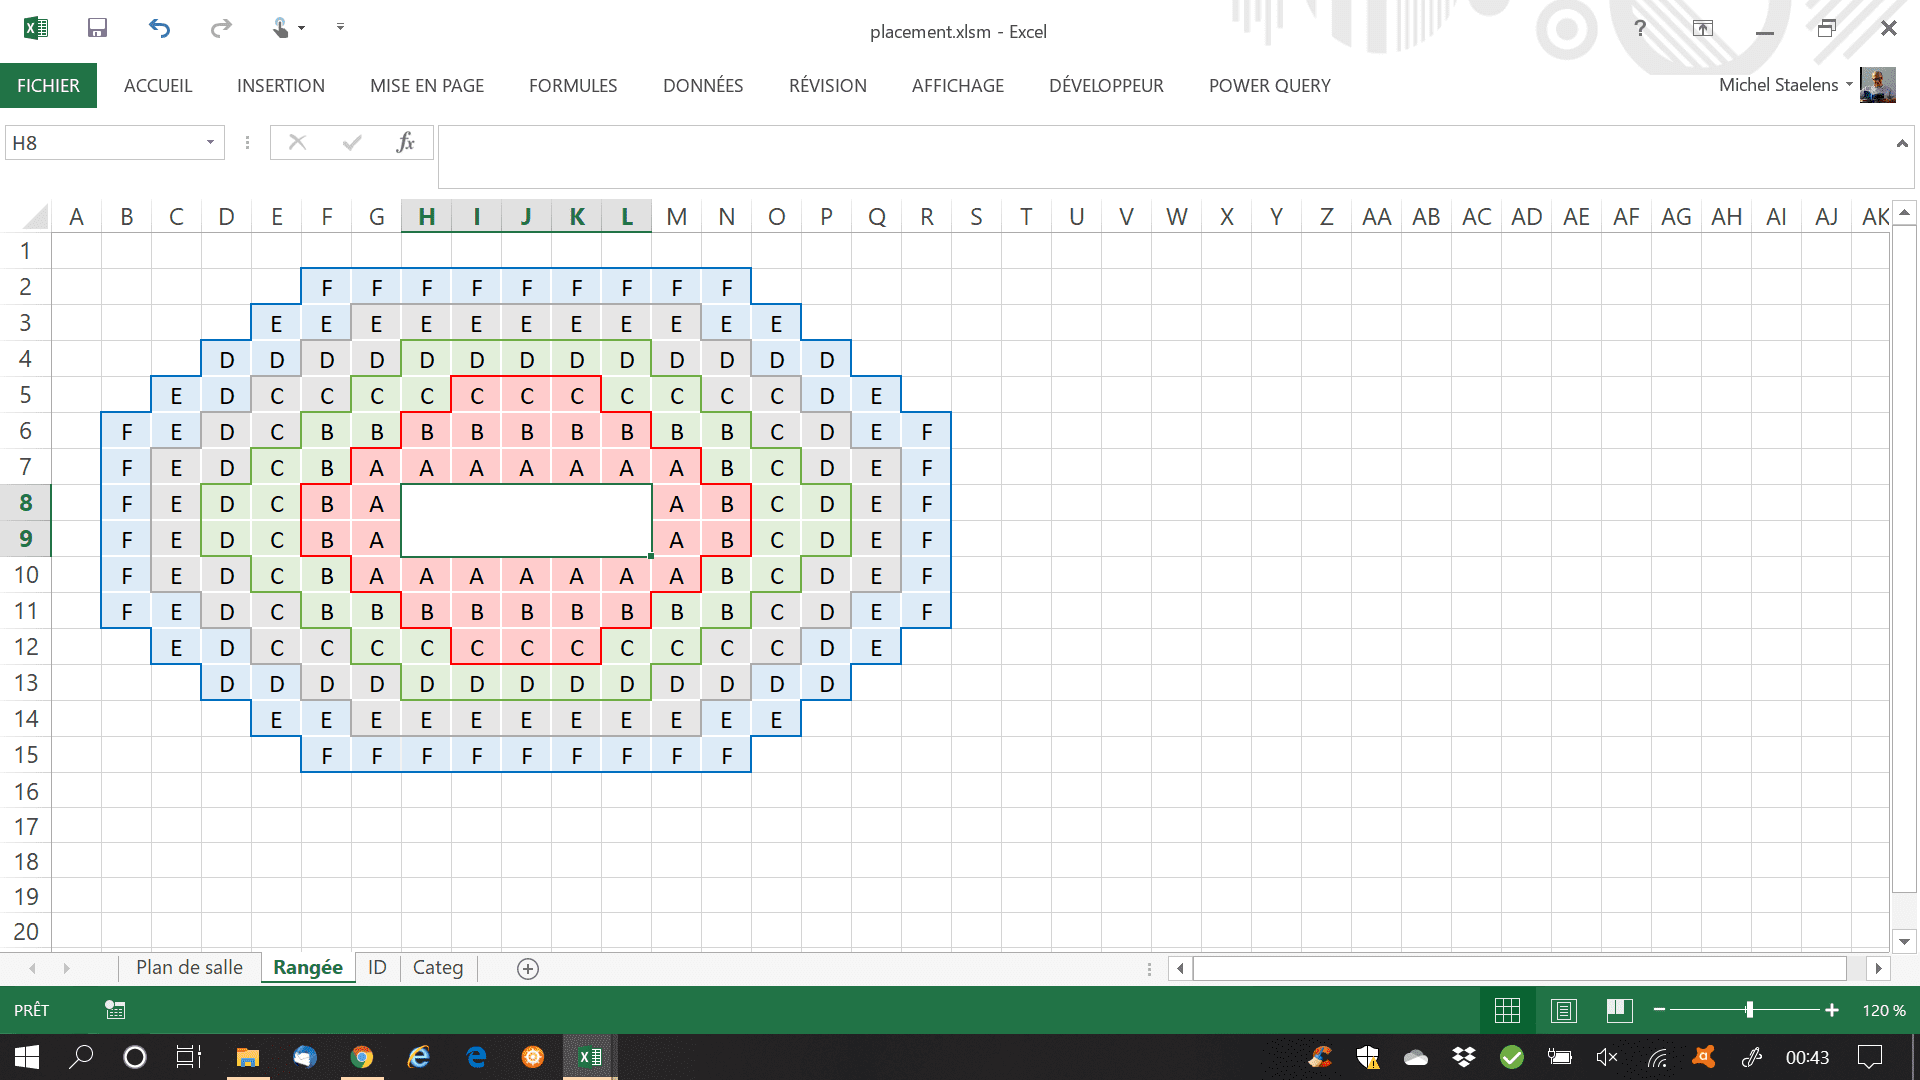
Task: Switch to Page Layout view
Action: coord(1563,1010)
